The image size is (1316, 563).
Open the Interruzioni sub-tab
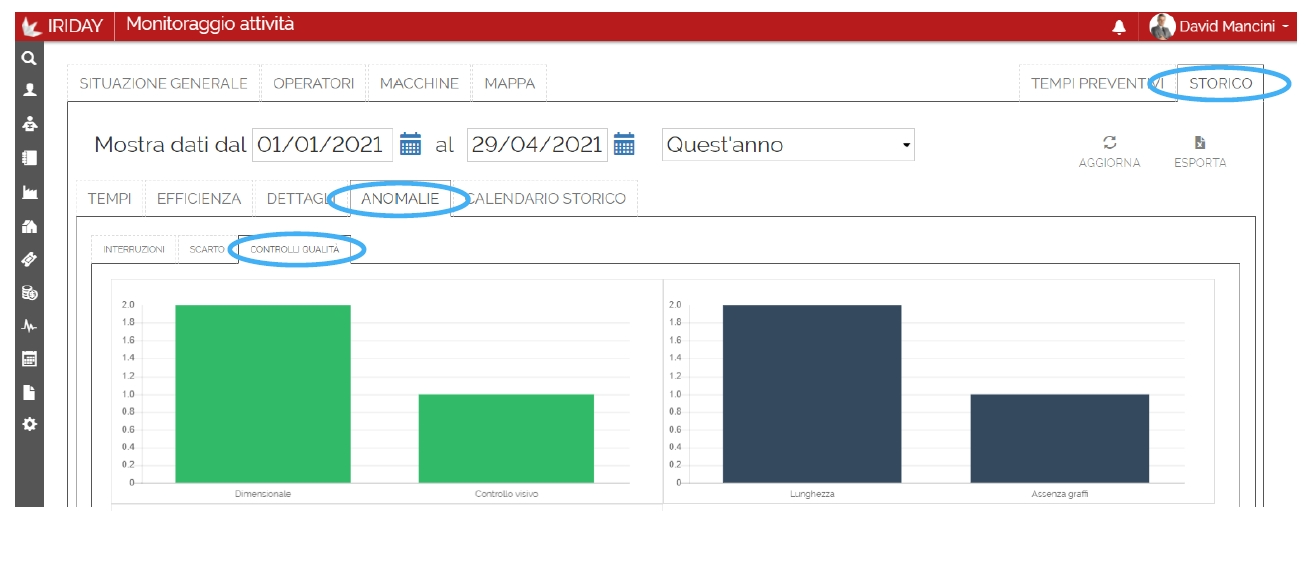pos(134,249)
